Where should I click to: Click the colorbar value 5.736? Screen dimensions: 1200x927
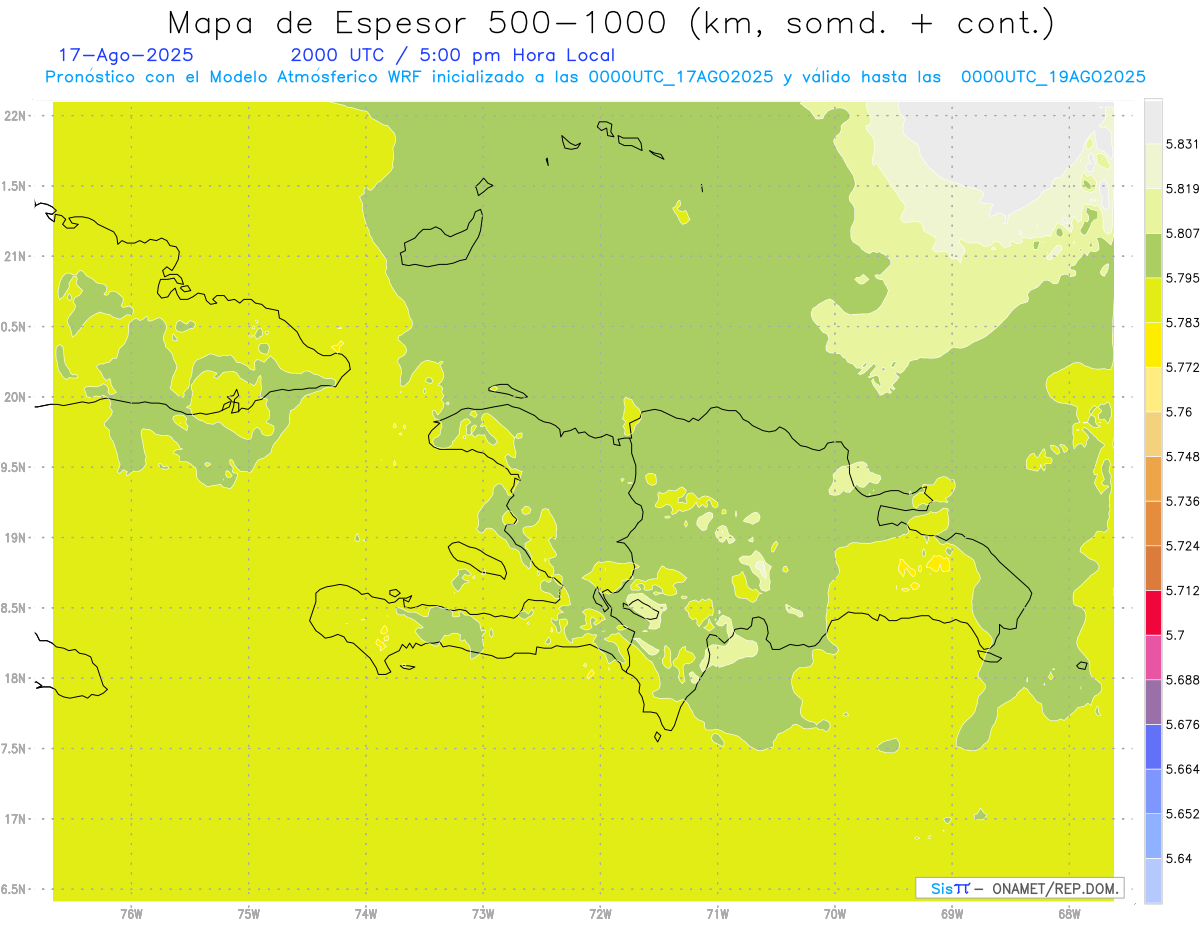pos(1182,501)
